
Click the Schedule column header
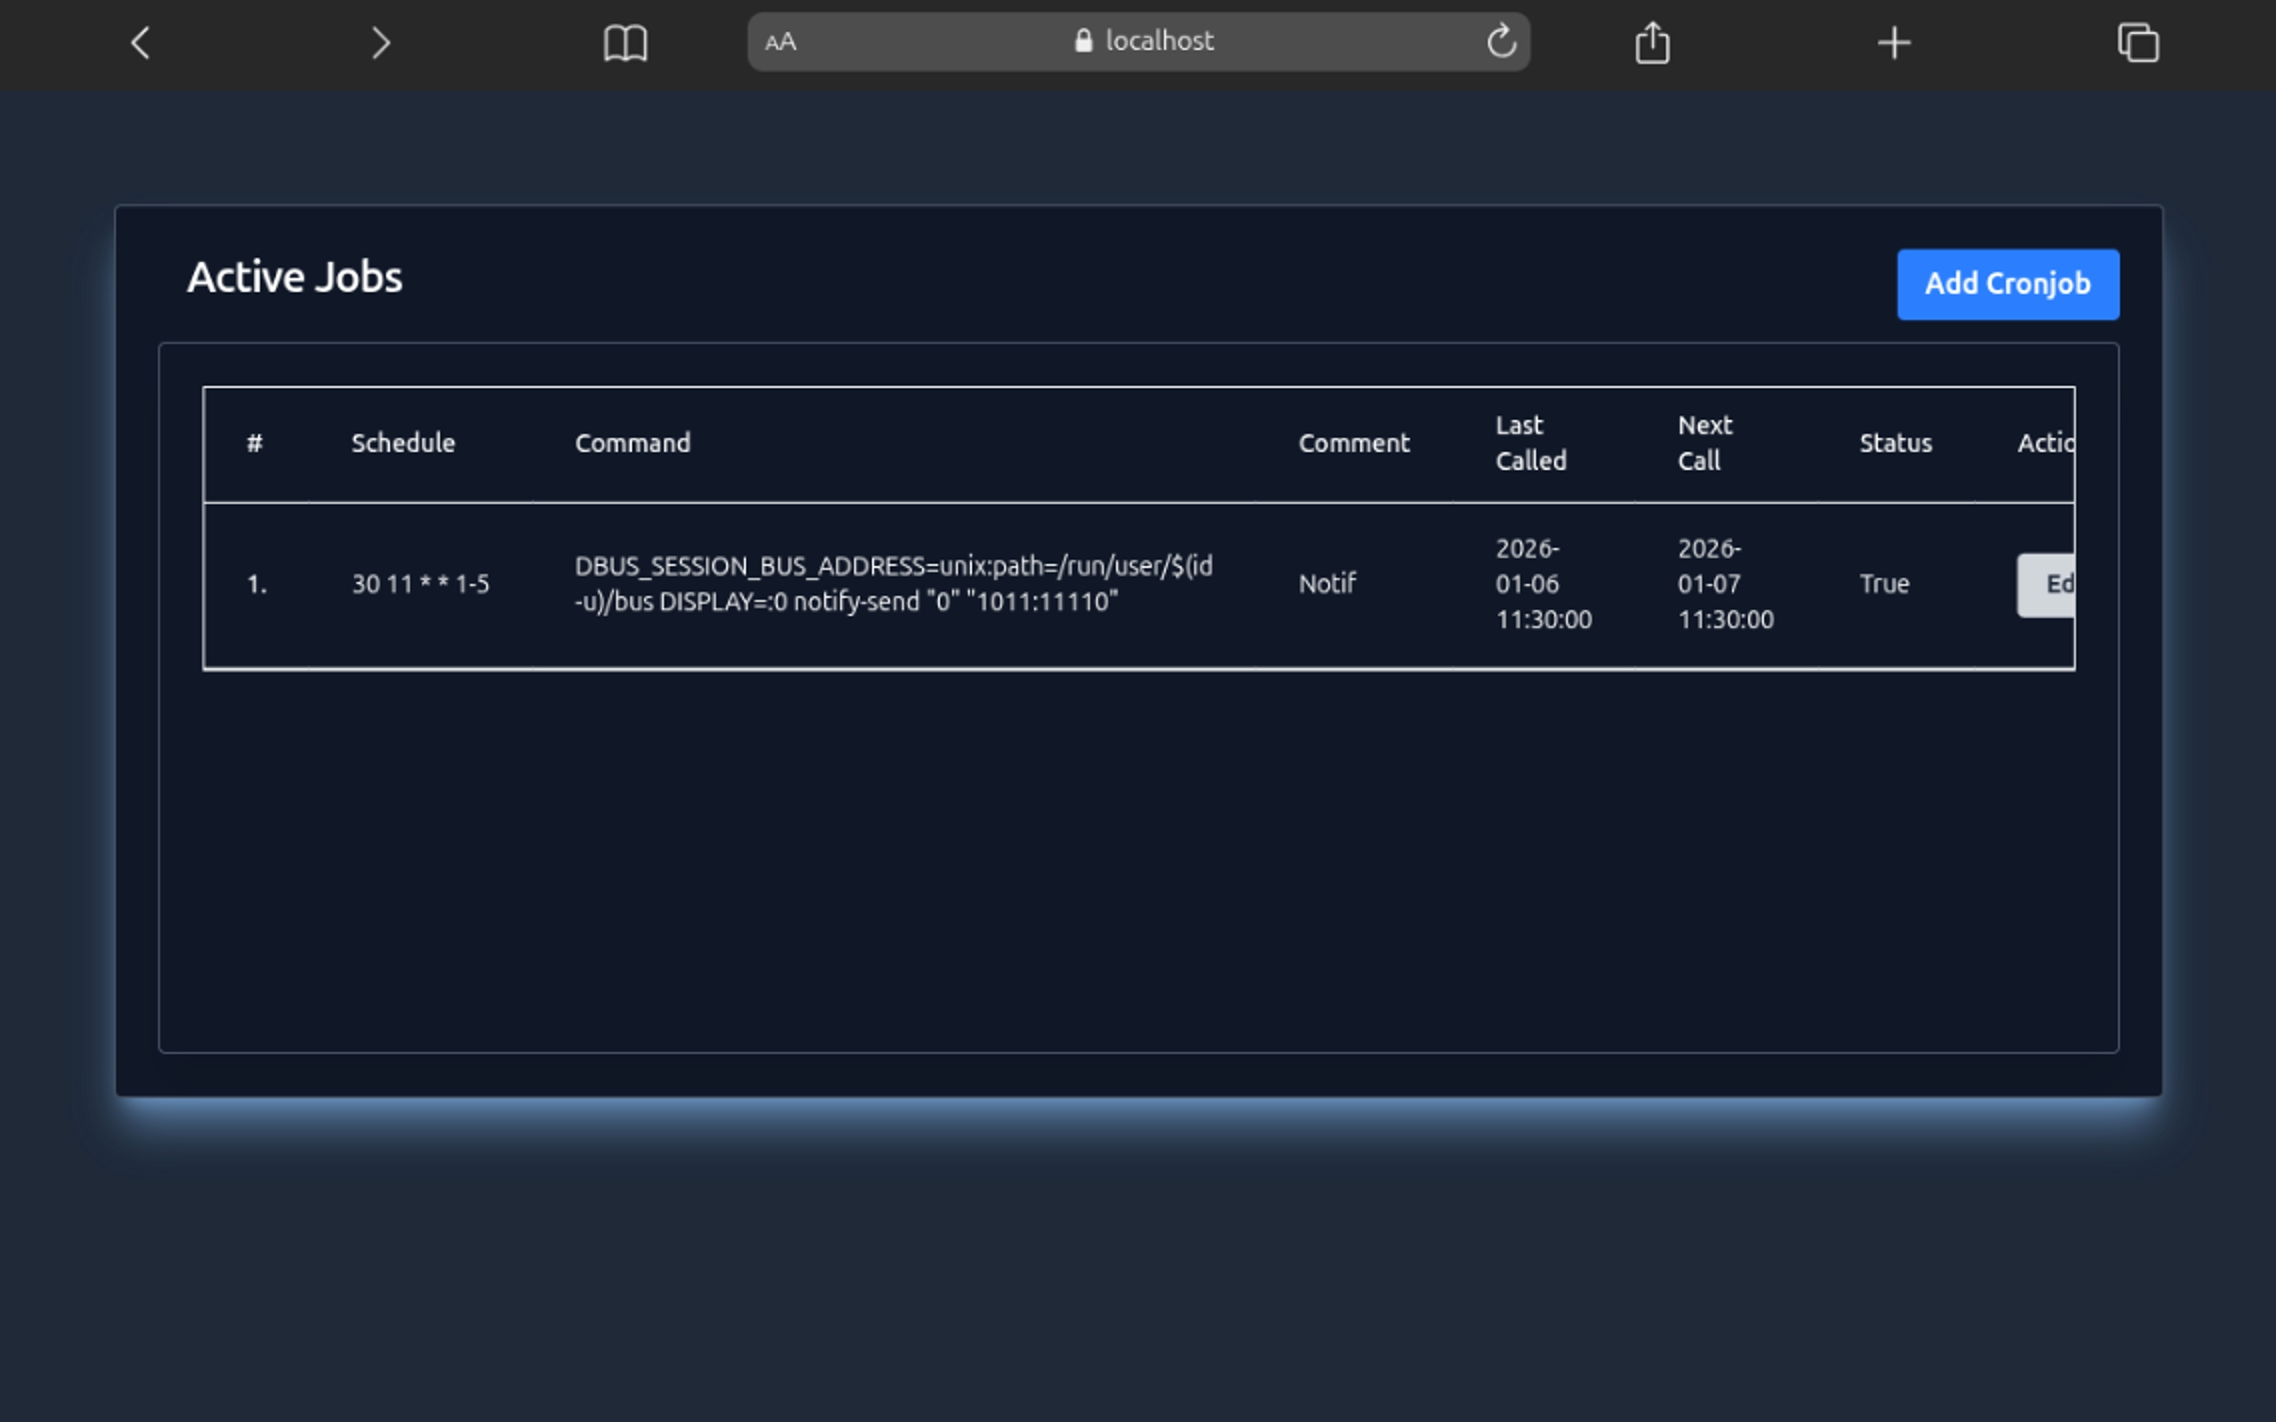(403, 443)
